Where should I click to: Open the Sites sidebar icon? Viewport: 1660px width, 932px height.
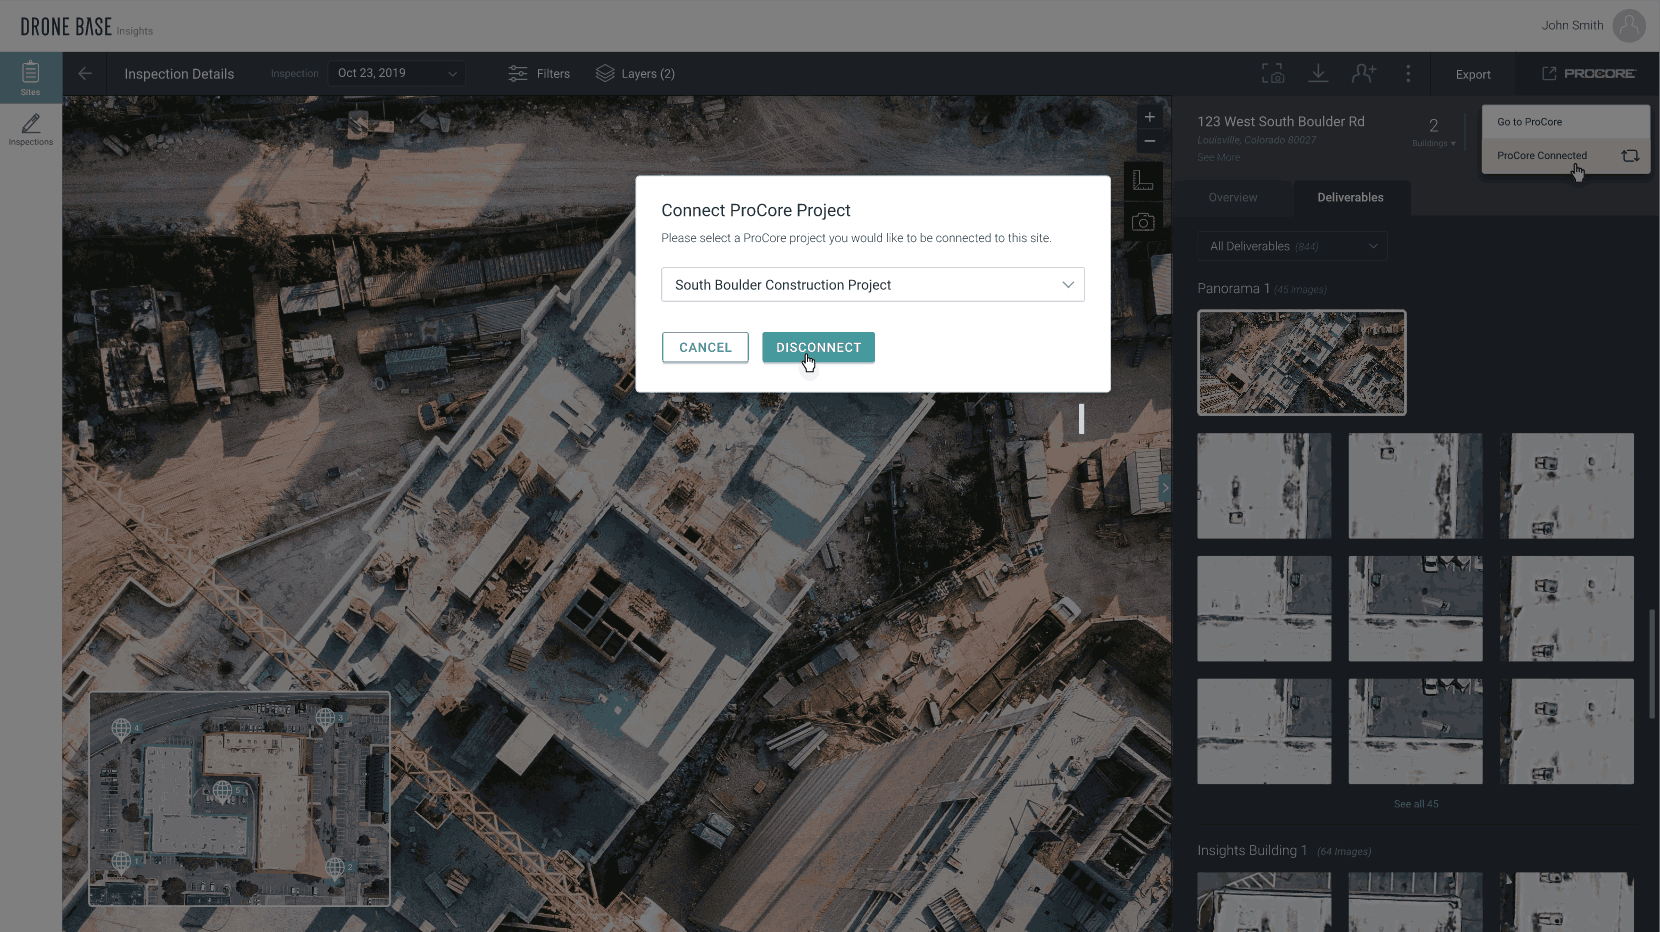tap(30, 77)
